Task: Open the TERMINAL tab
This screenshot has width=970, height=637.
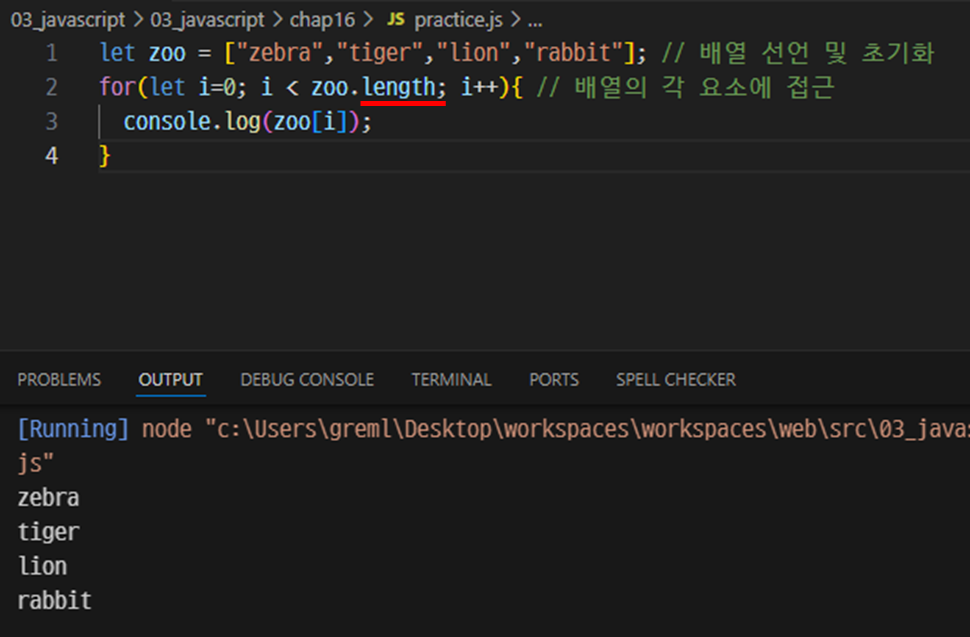Action: [452, 379]
